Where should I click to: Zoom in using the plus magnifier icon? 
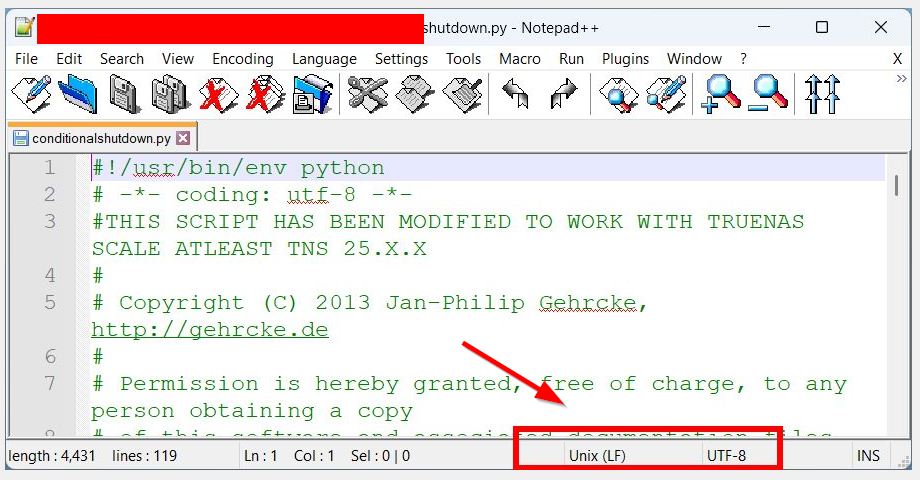(x=721, y=95)
